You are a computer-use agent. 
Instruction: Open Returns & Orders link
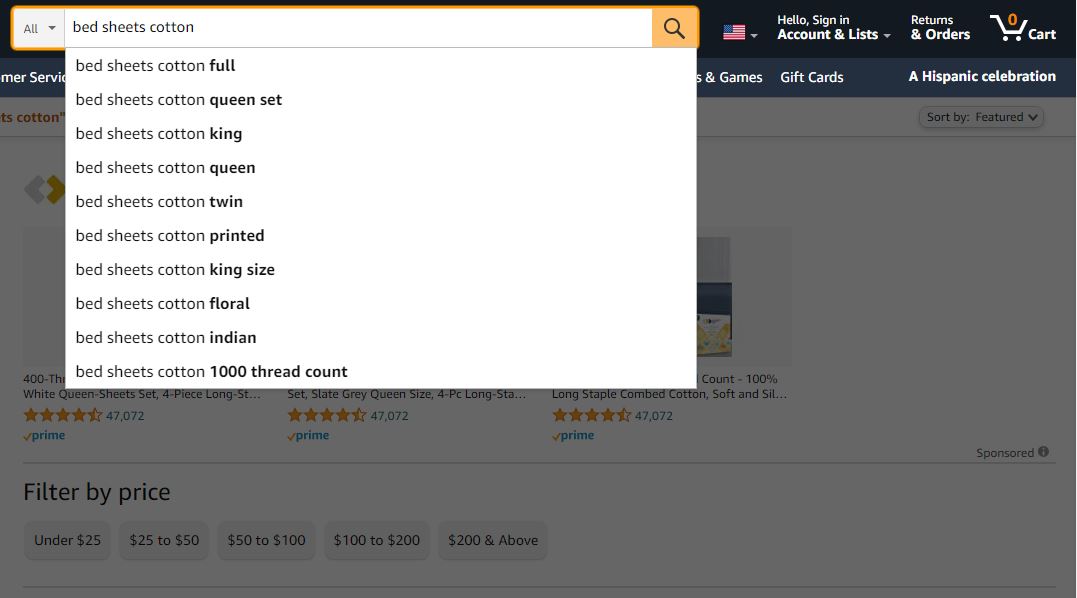click(940, 27)
